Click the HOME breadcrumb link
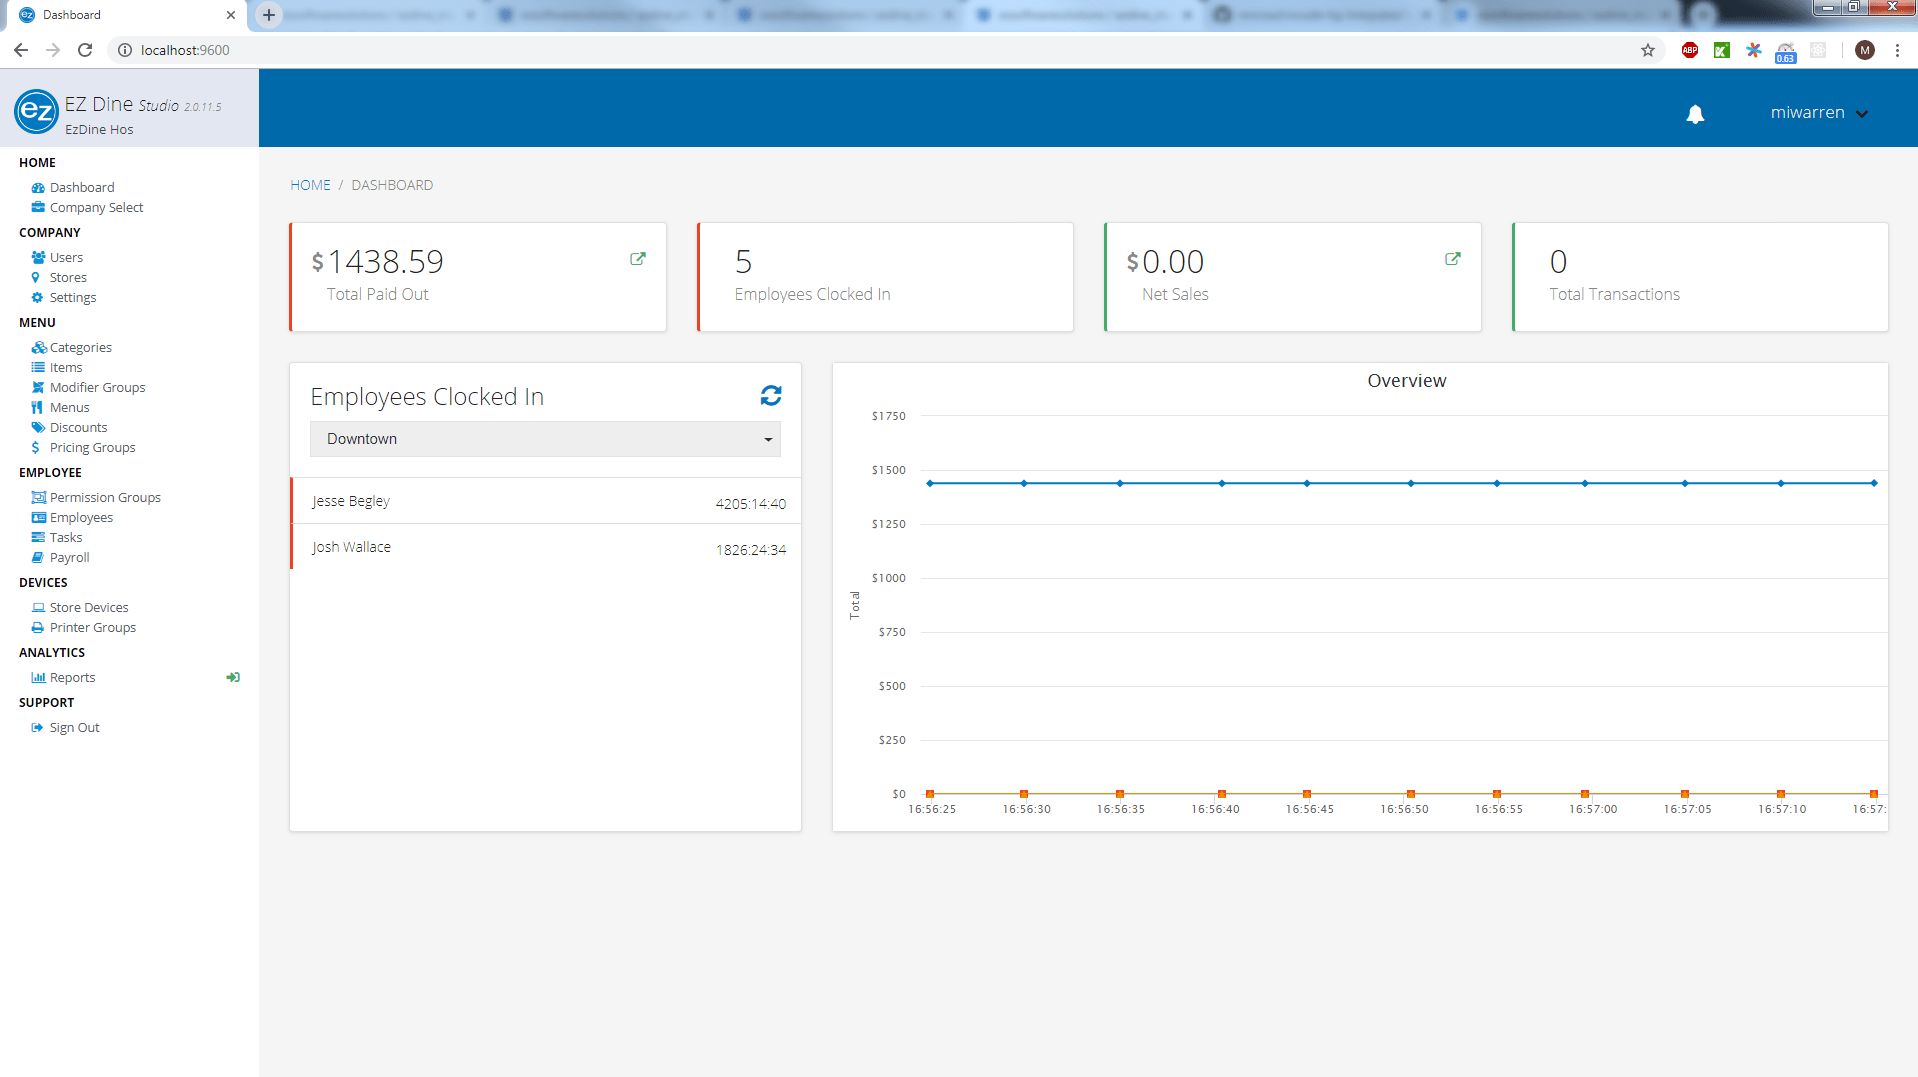The width and height of the screenshot is (1918, 1077). (x=309, y=184)
